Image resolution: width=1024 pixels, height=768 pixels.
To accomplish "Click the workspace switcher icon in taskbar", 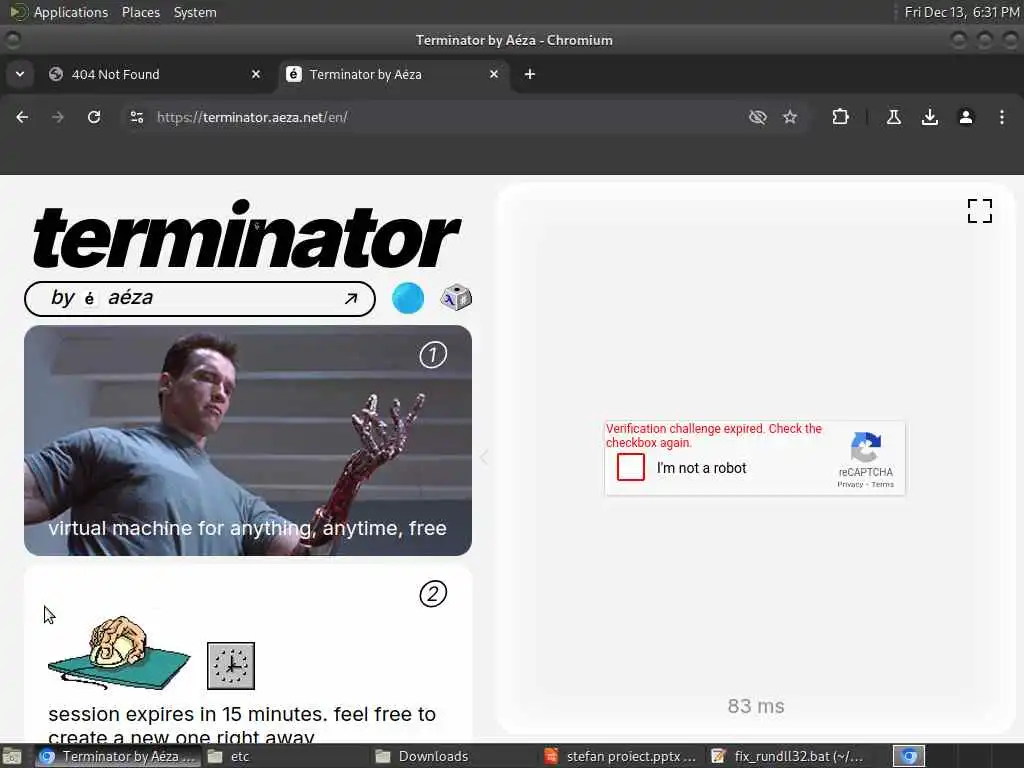I will [909, 757].
